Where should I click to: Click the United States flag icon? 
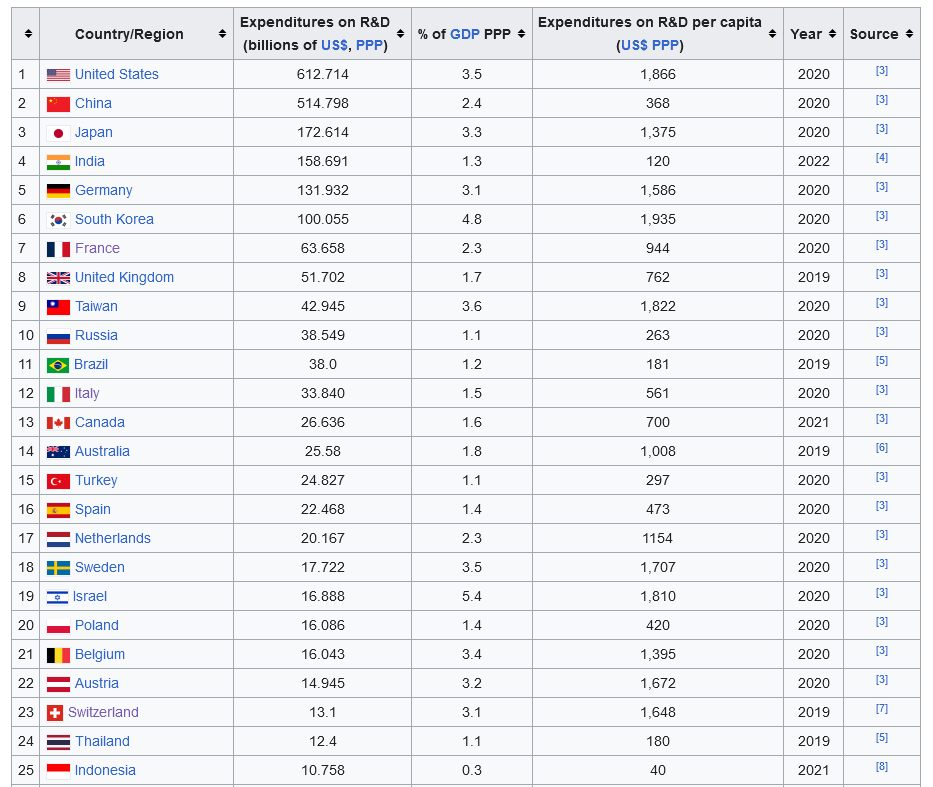[58, 75]
